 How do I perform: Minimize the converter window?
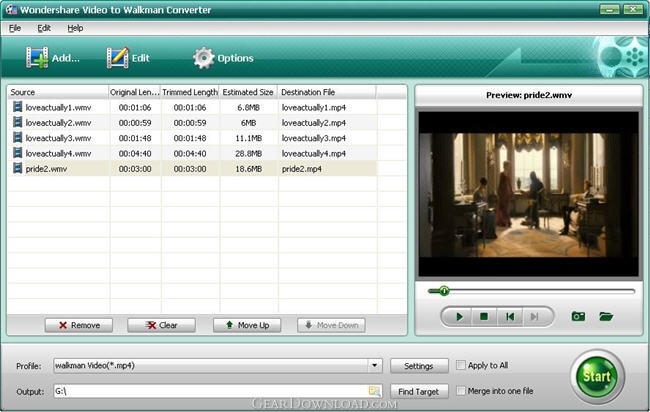point(609,9)
